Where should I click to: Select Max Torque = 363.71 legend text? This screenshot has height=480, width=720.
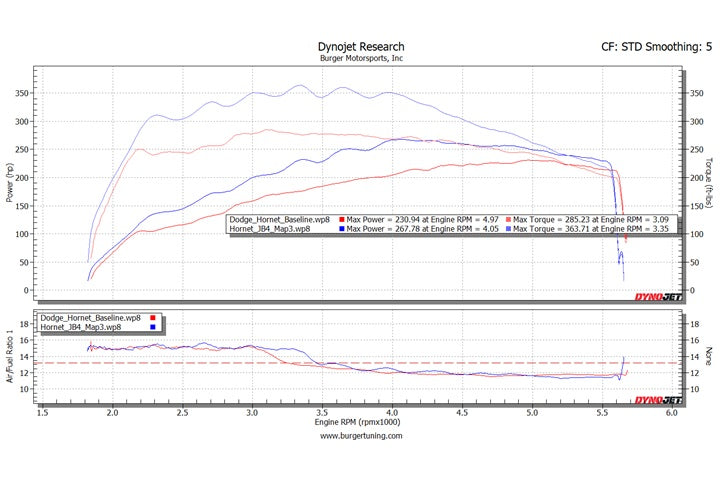[591, 229]
